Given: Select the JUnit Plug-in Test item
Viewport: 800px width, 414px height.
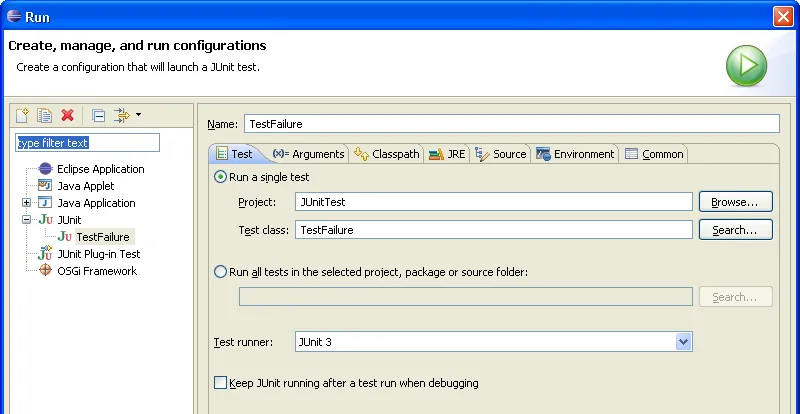Looking at the screenshot, I should click(x=98, y=254).
